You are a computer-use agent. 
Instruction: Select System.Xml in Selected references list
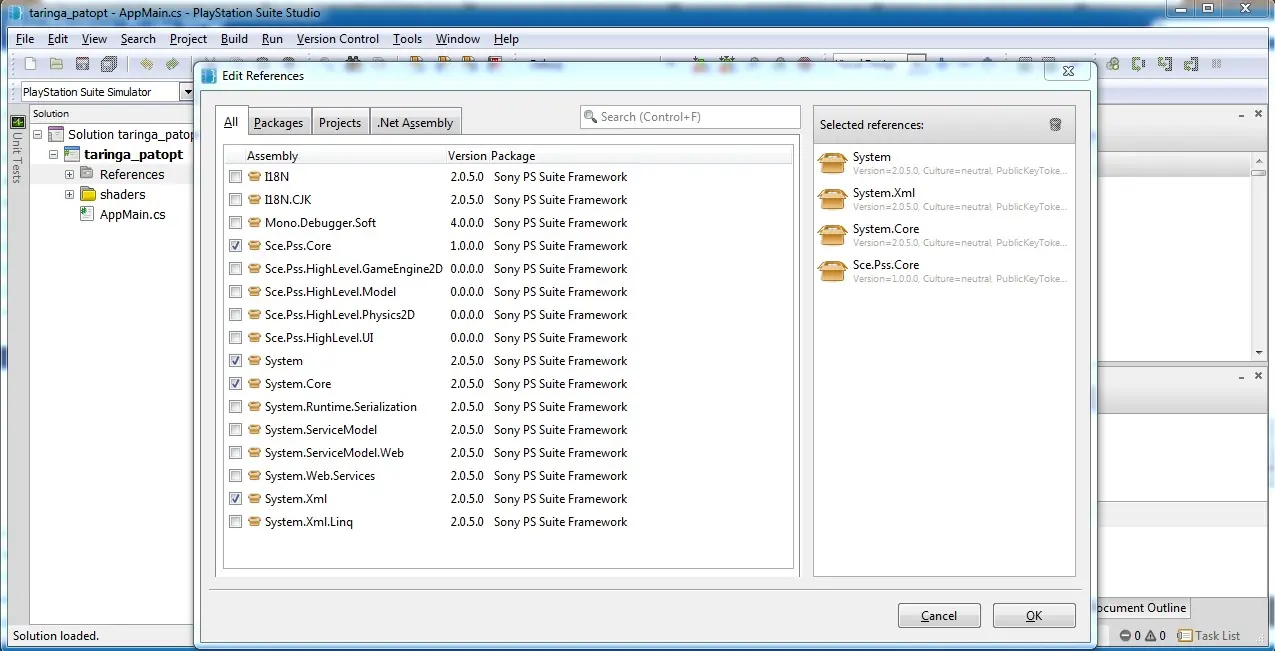point(944,199)
